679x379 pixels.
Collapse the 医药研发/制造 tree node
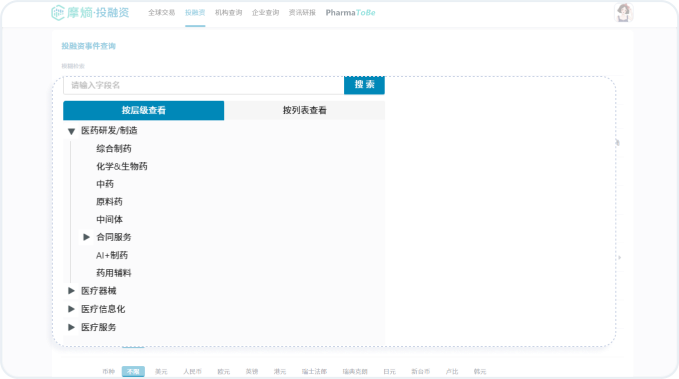pyautogui.click(x=71, y=131)
